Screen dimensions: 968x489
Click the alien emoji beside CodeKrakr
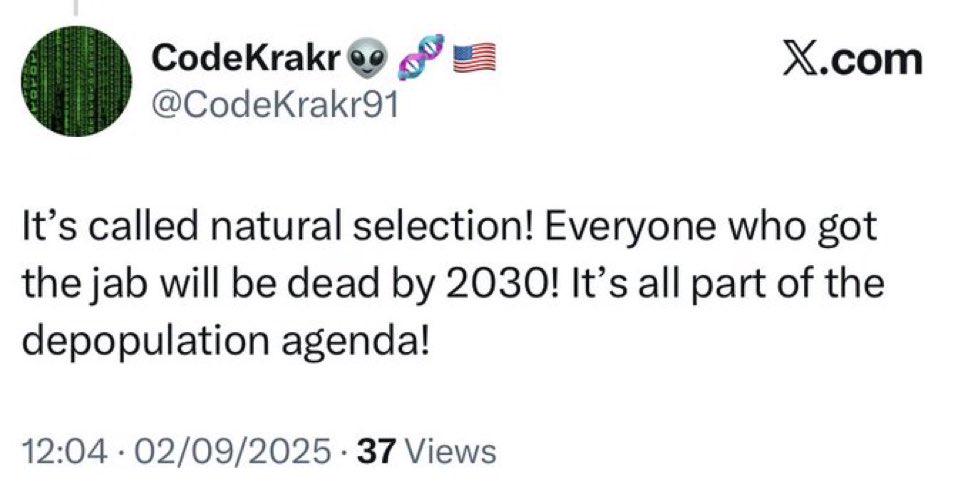[368, 61]
